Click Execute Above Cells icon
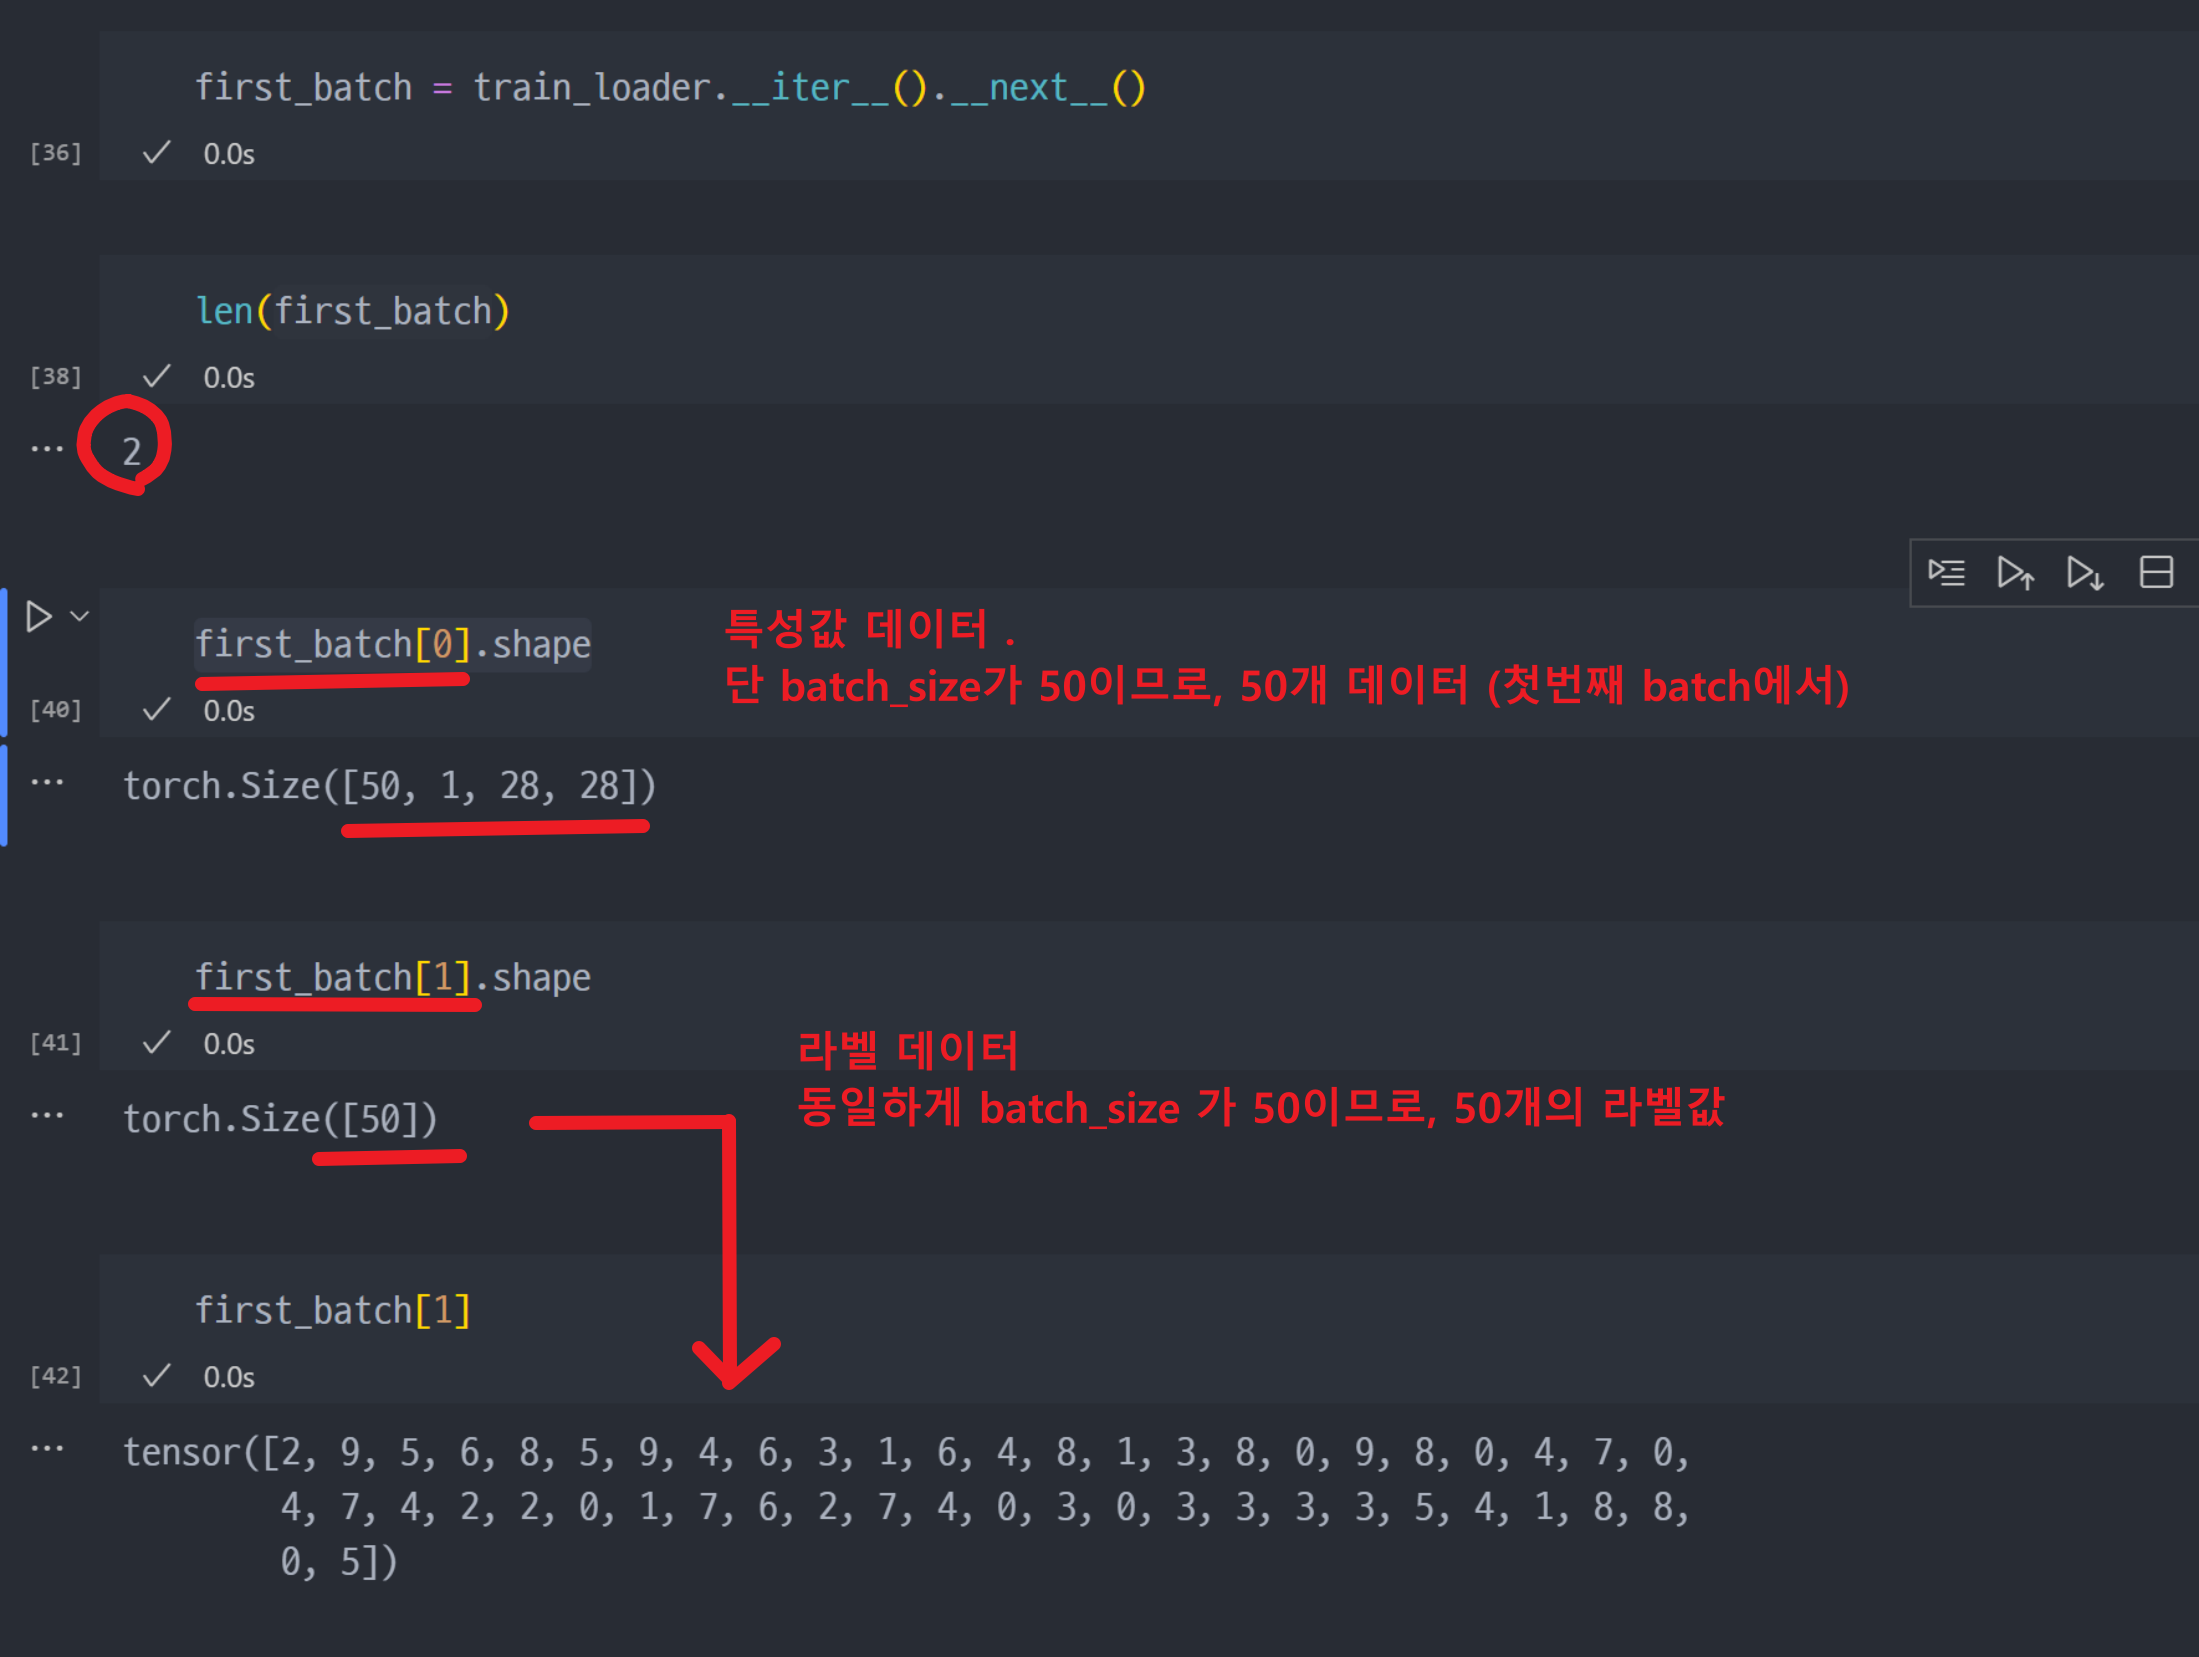The height and width of the screenshot is (1657, 2199). 2015,573
